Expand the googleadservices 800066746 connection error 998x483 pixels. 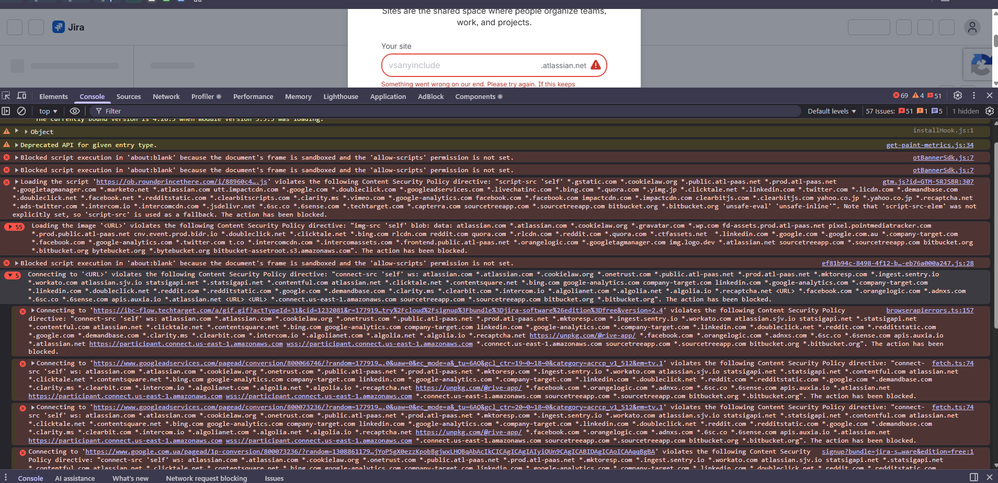(32, 363)
